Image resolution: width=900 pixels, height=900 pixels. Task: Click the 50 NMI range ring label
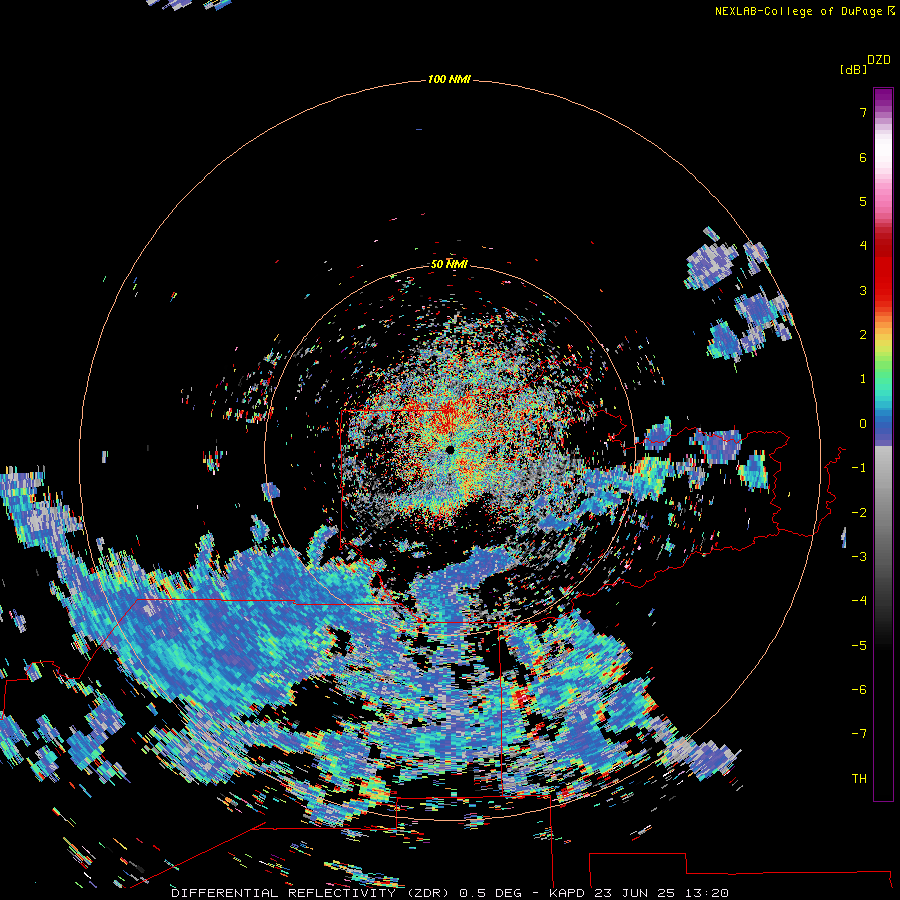[449, 264]
